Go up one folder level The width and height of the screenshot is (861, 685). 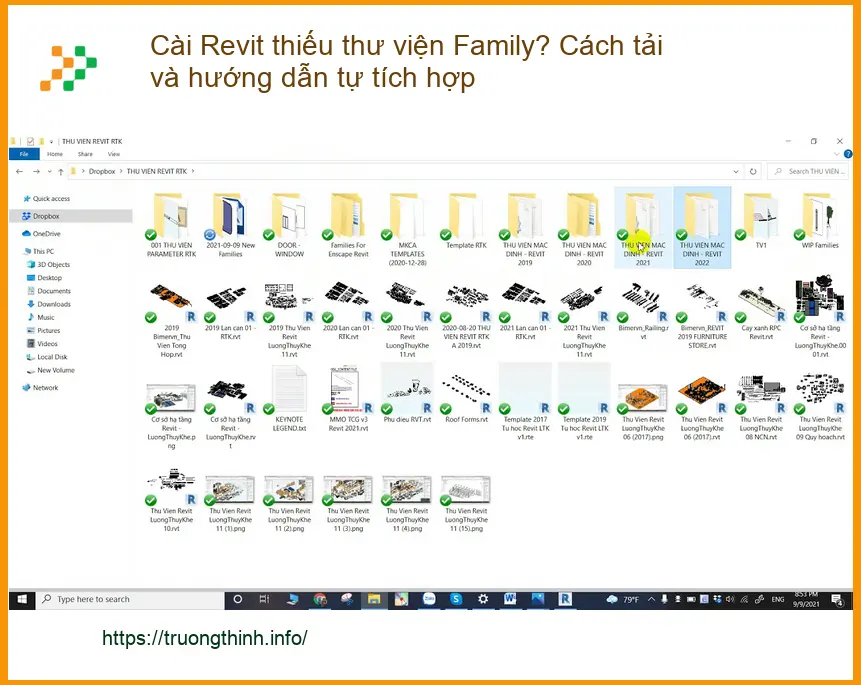[x=61, y=171]
